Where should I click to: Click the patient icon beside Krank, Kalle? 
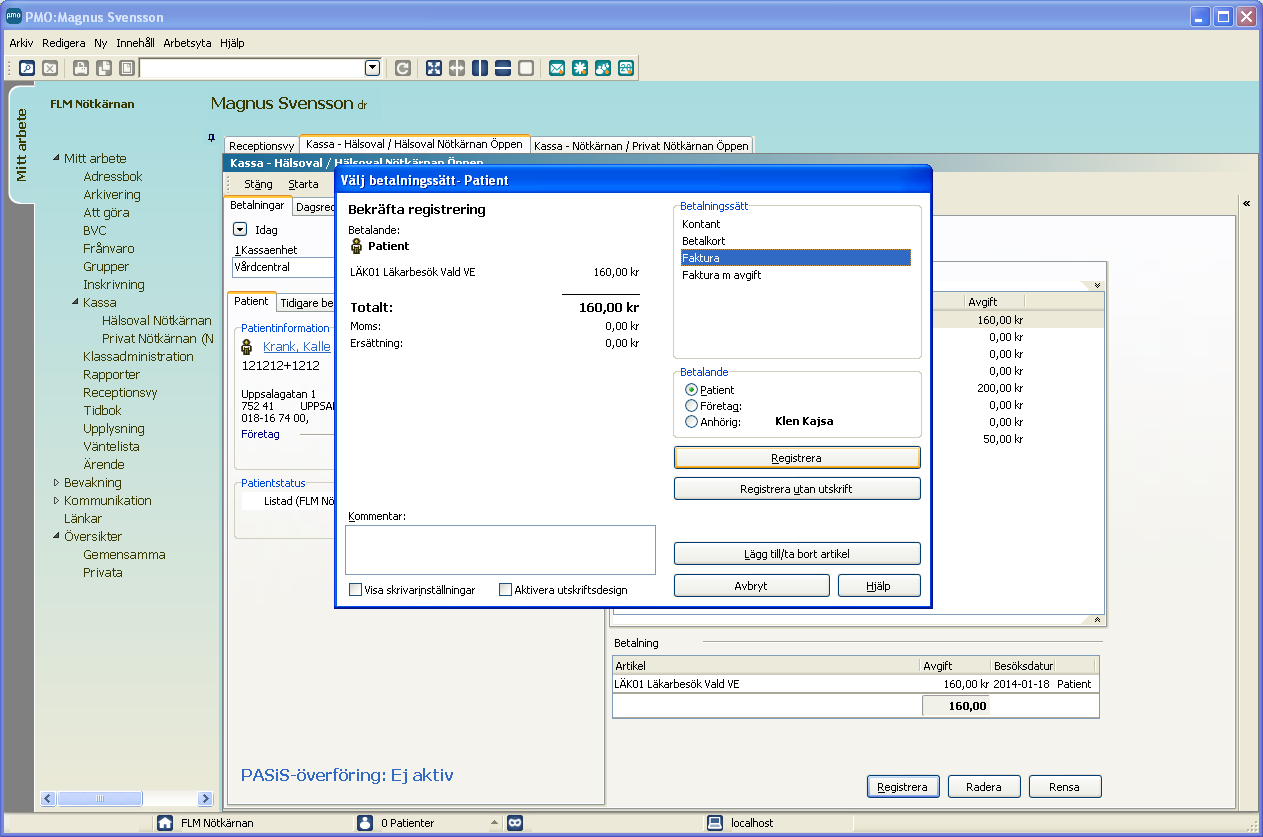(247, 347)
